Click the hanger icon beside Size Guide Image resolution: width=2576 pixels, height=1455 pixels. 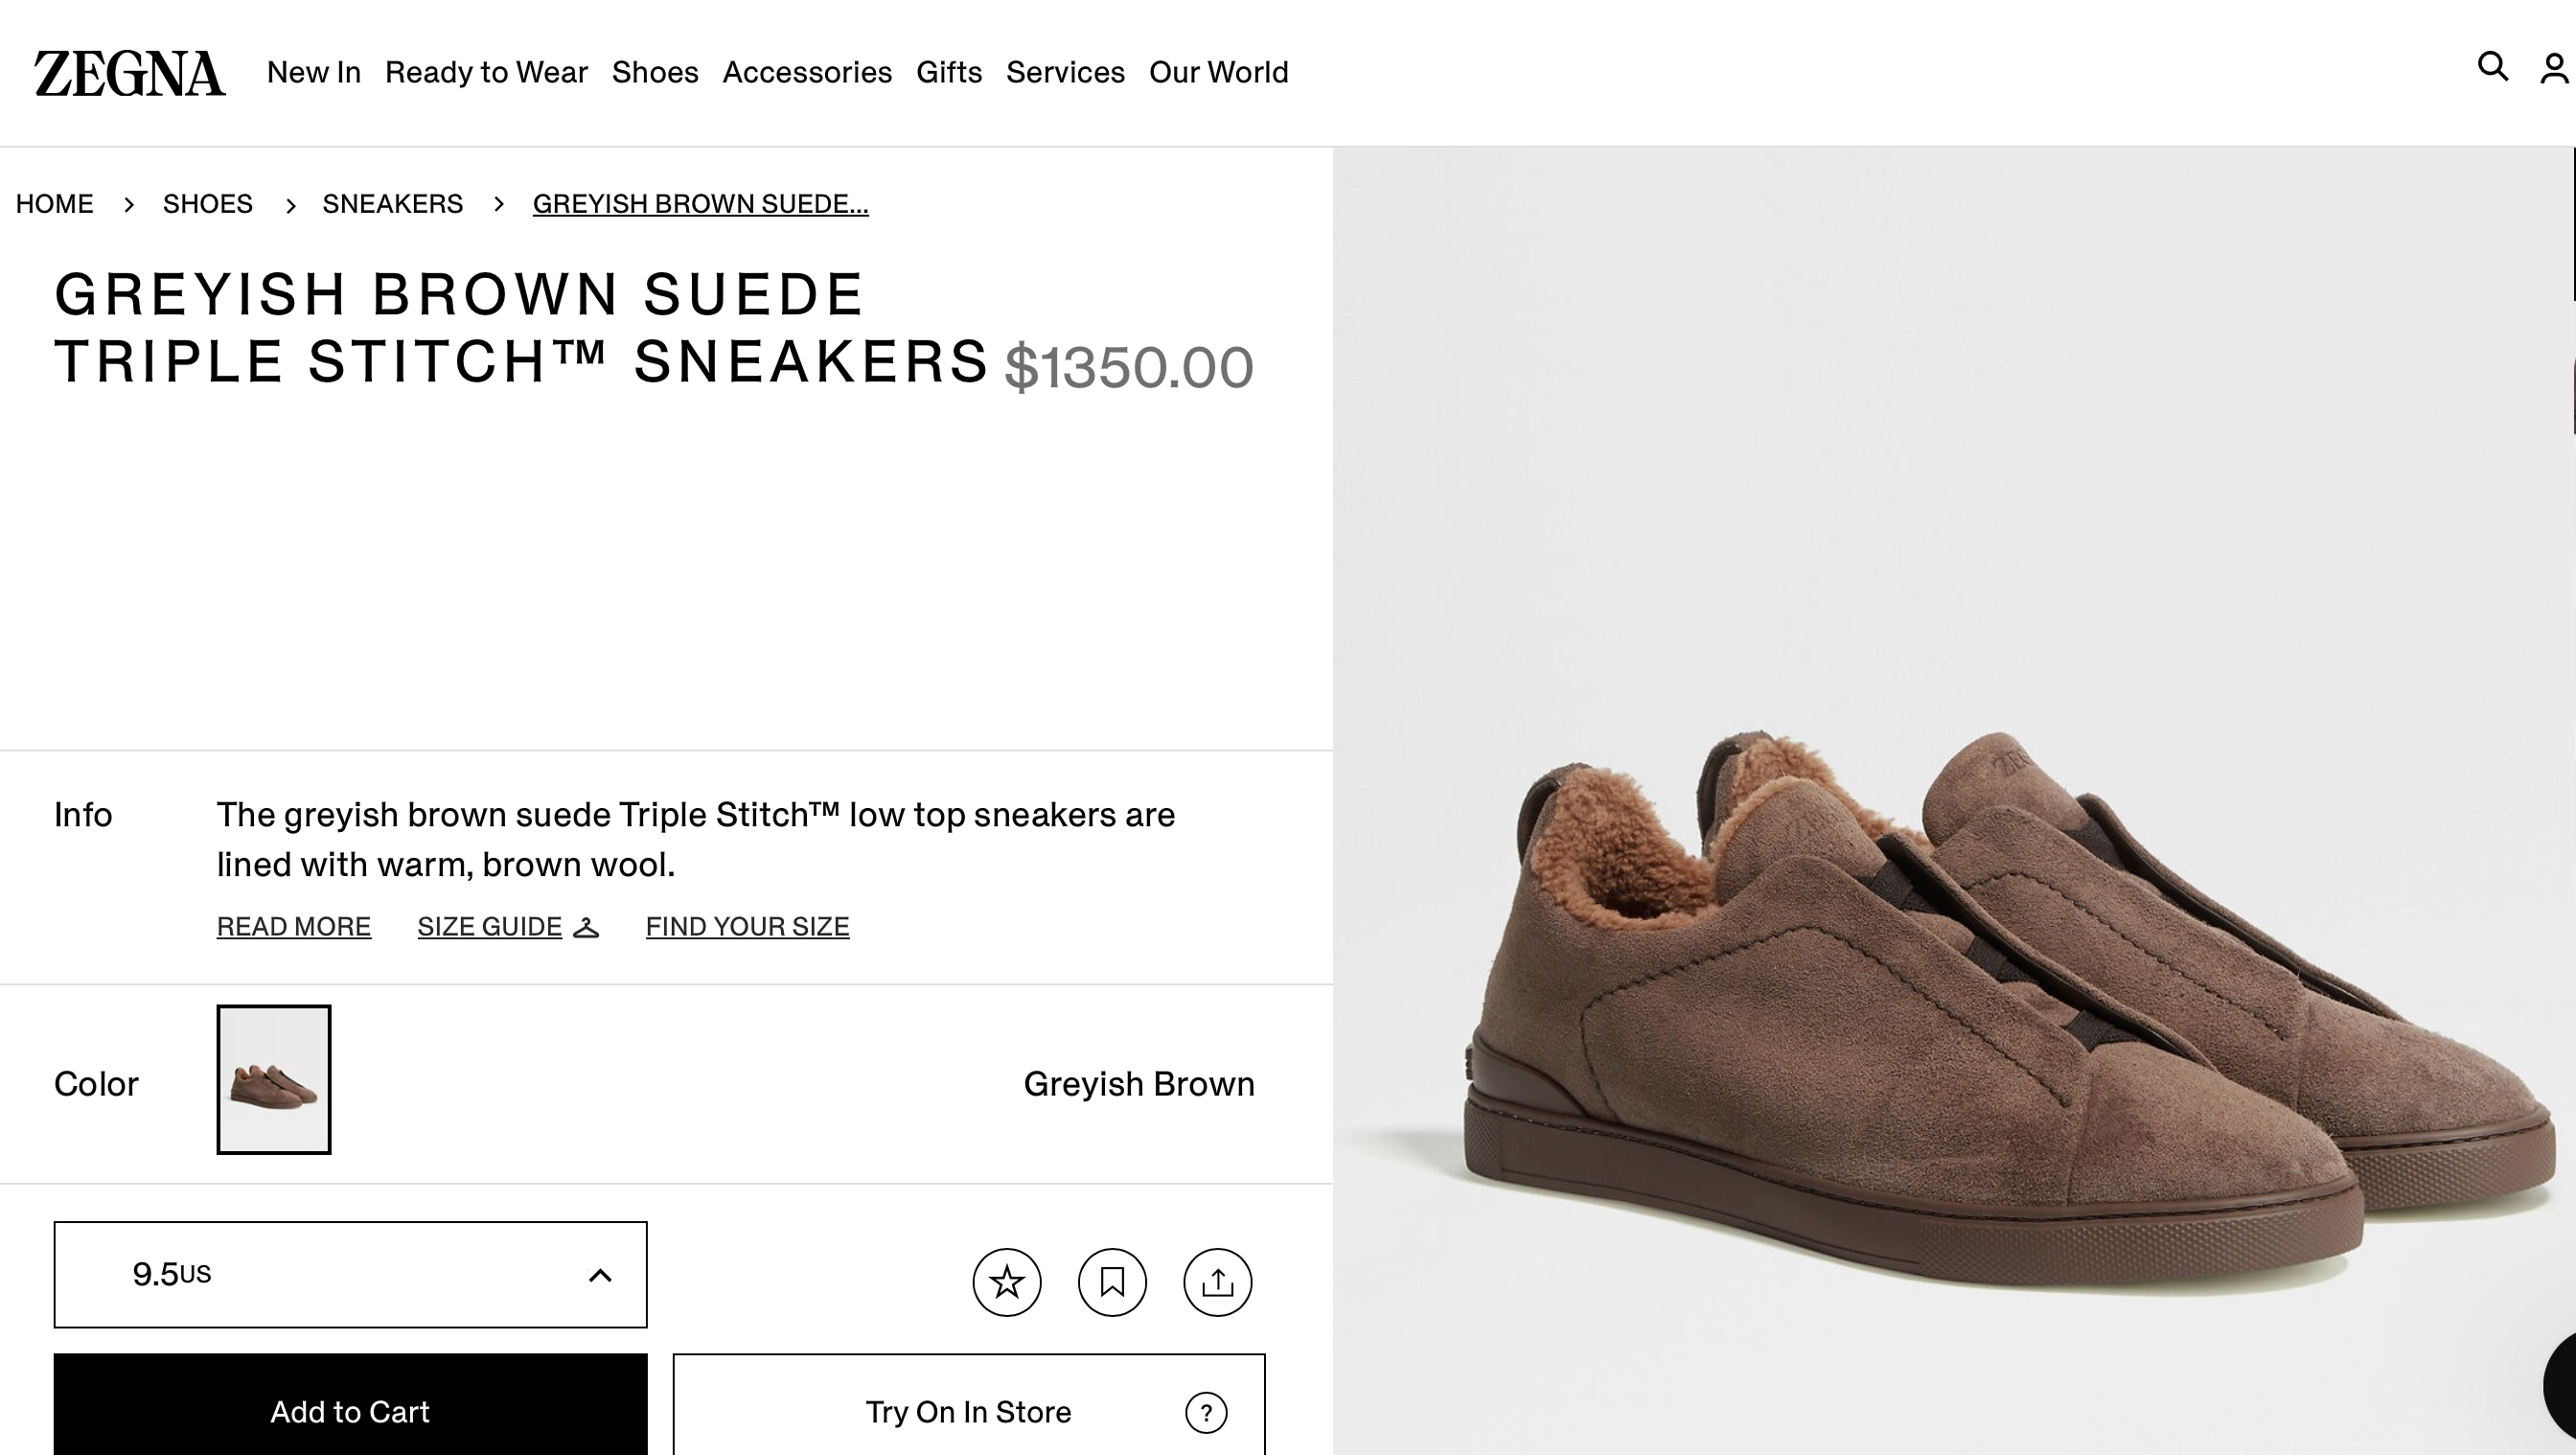586,927
